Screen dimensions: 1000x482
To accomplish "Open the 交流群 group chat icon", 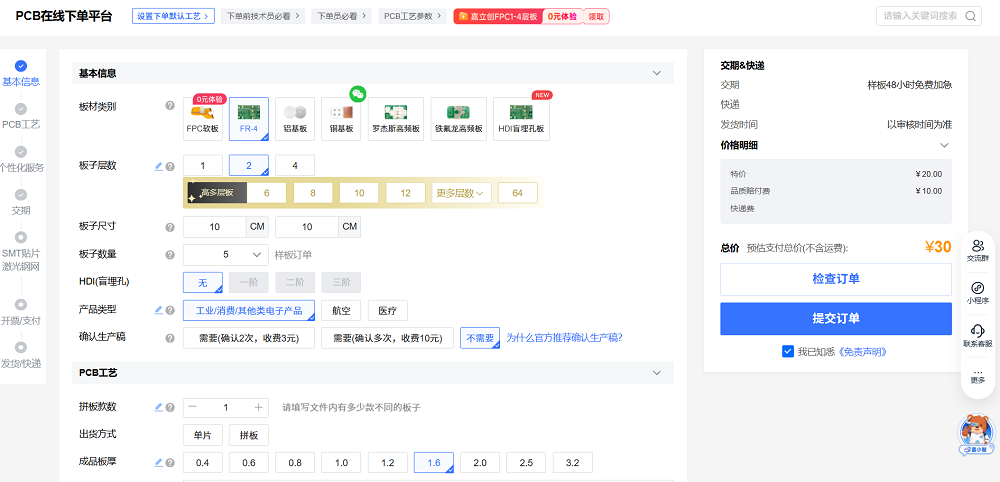I will (x=978, y=251).
